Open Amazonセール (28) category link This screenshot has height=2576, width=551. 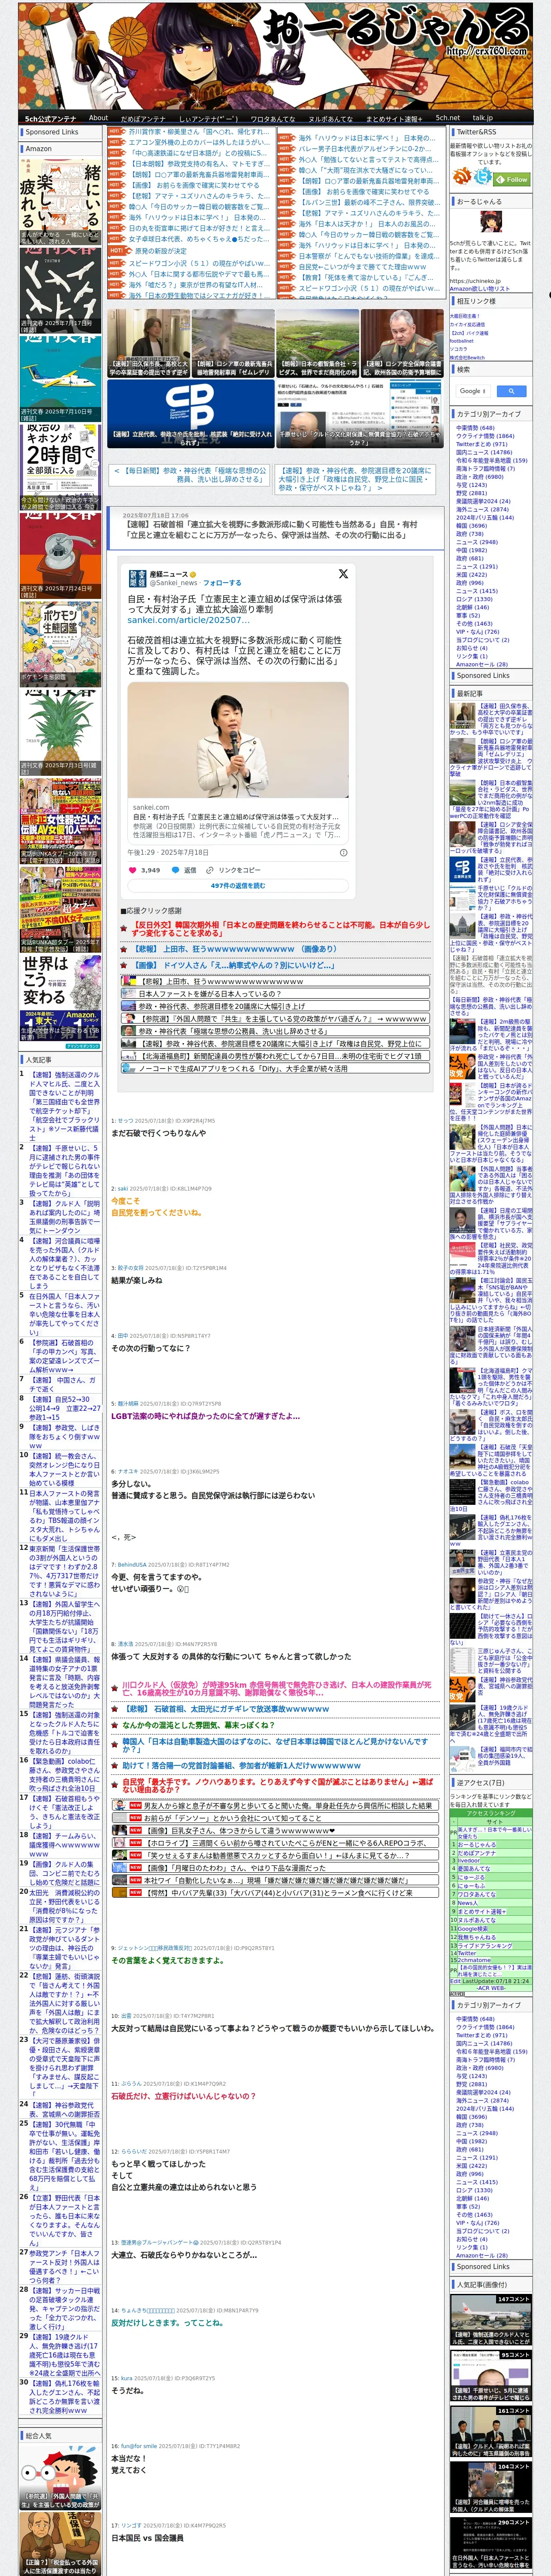482,664
